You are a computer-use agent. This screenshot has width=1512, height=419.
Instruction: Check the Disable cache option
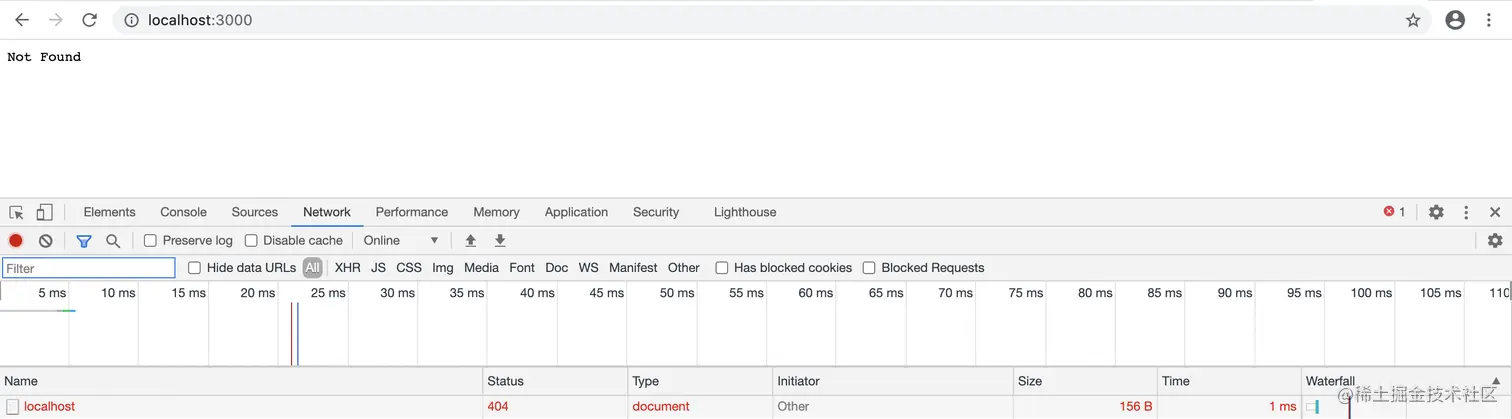(x=251, y=240)
